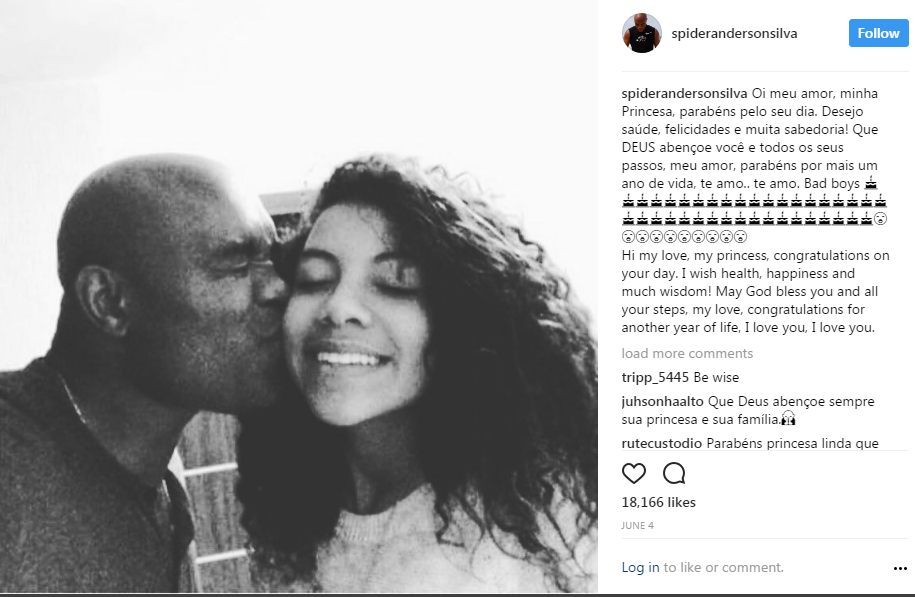
Task: Visit commenter tripp_5445's profile
Action: tap(655, 378)
